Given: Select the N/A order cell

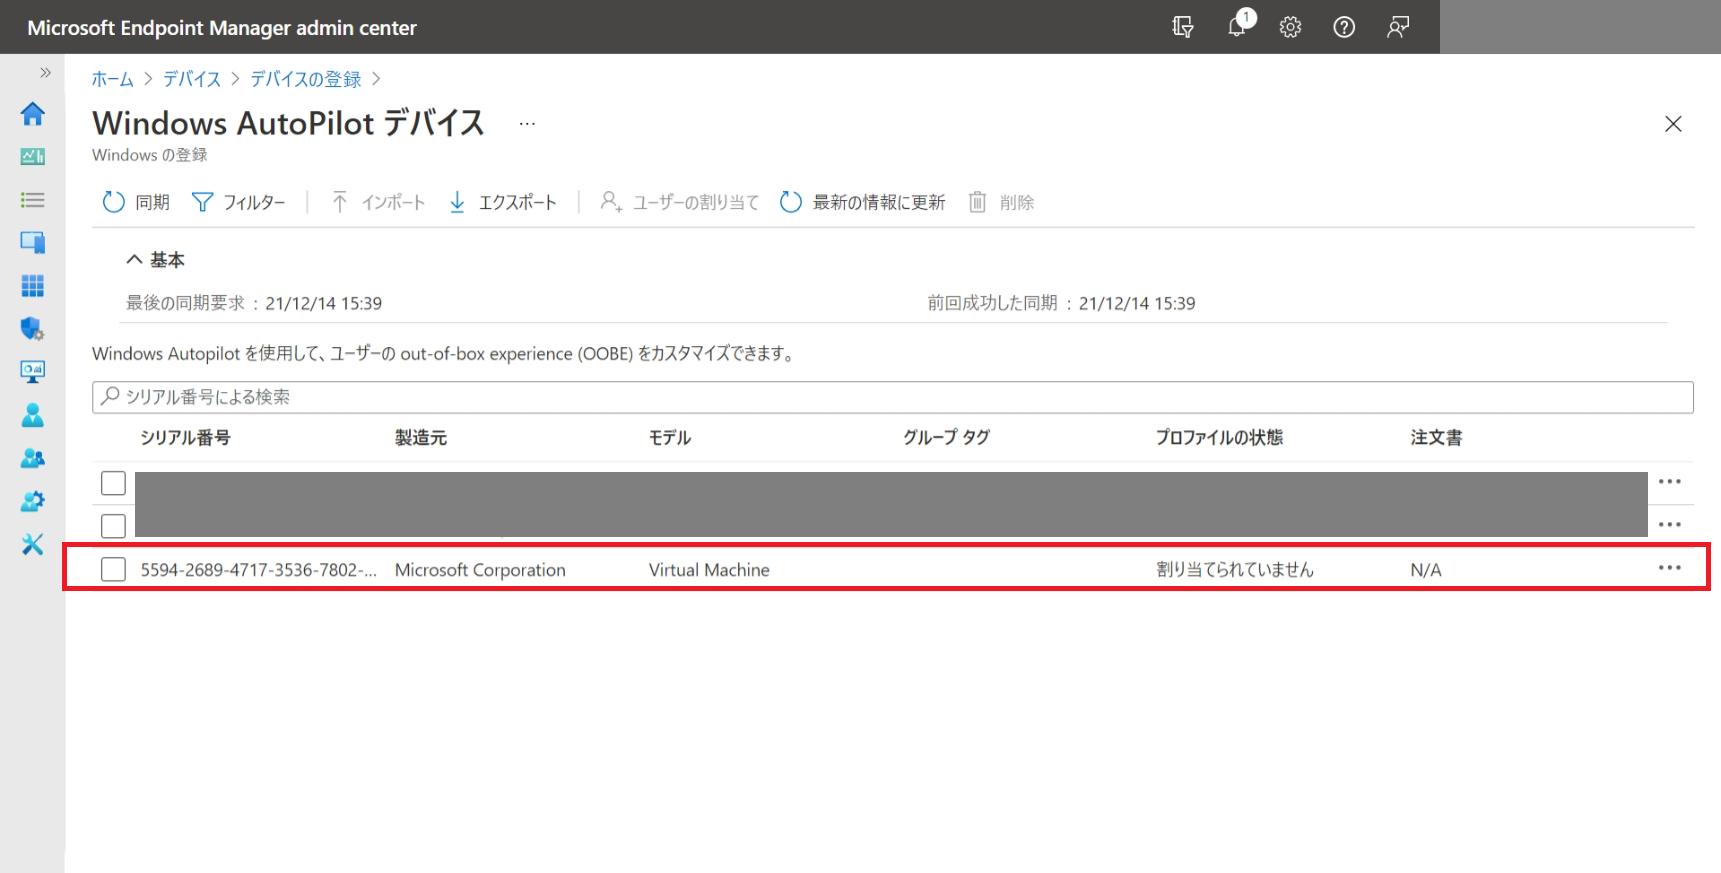Looking at the screenshot, I should click(1426, 570).
